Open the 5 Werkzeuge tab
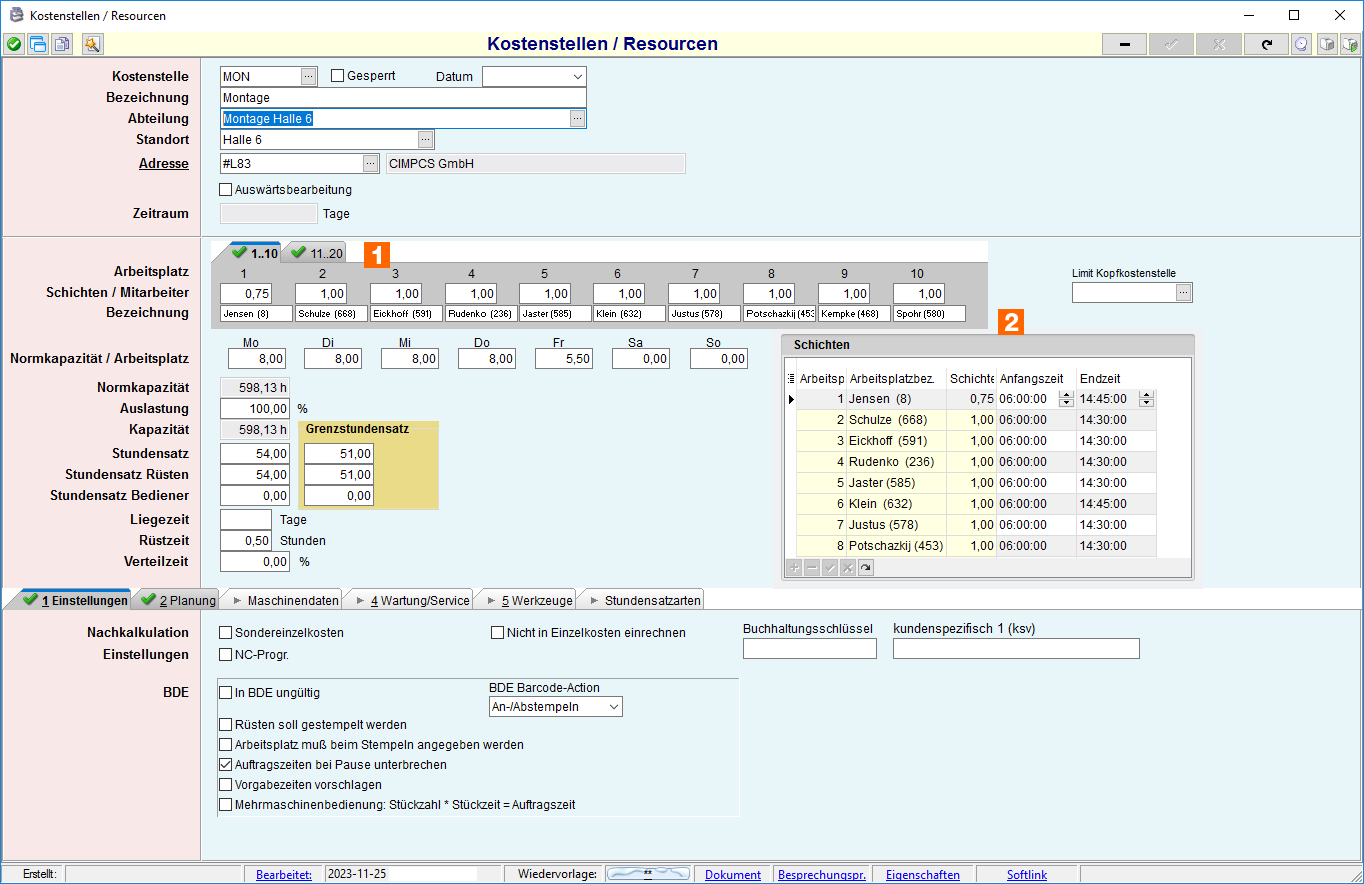1364x884 pixels. [528, 600]
